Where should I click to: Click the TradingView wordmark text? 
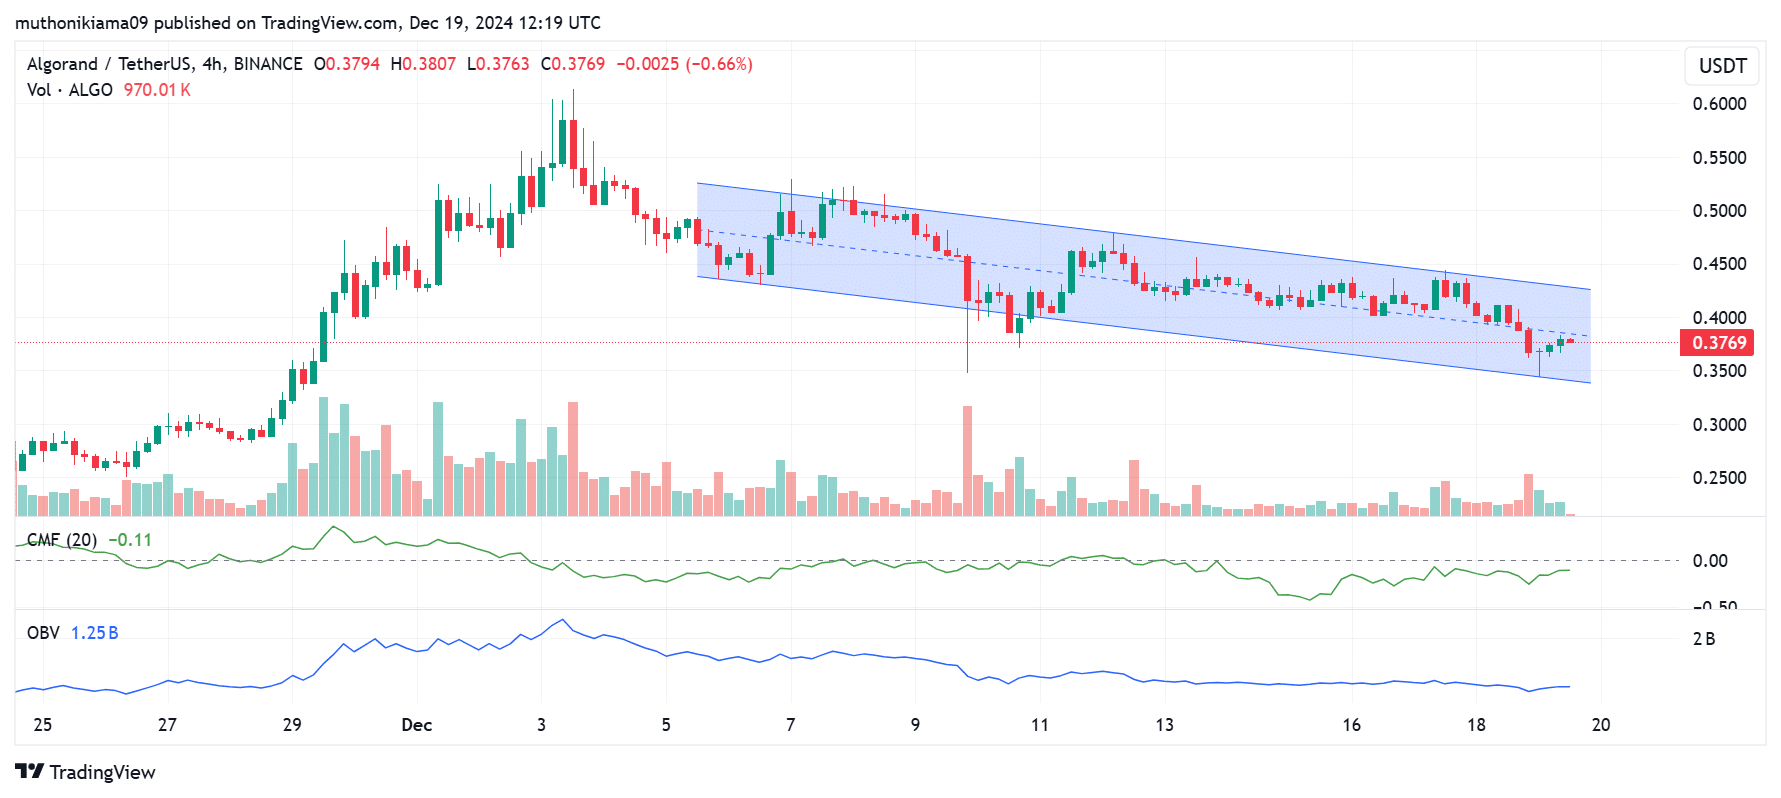tap(103, 772)
